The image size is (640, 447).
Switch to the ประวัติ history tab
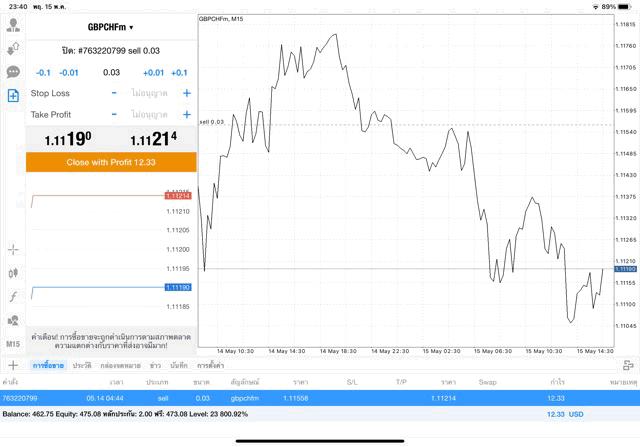(x=82, y=366)
